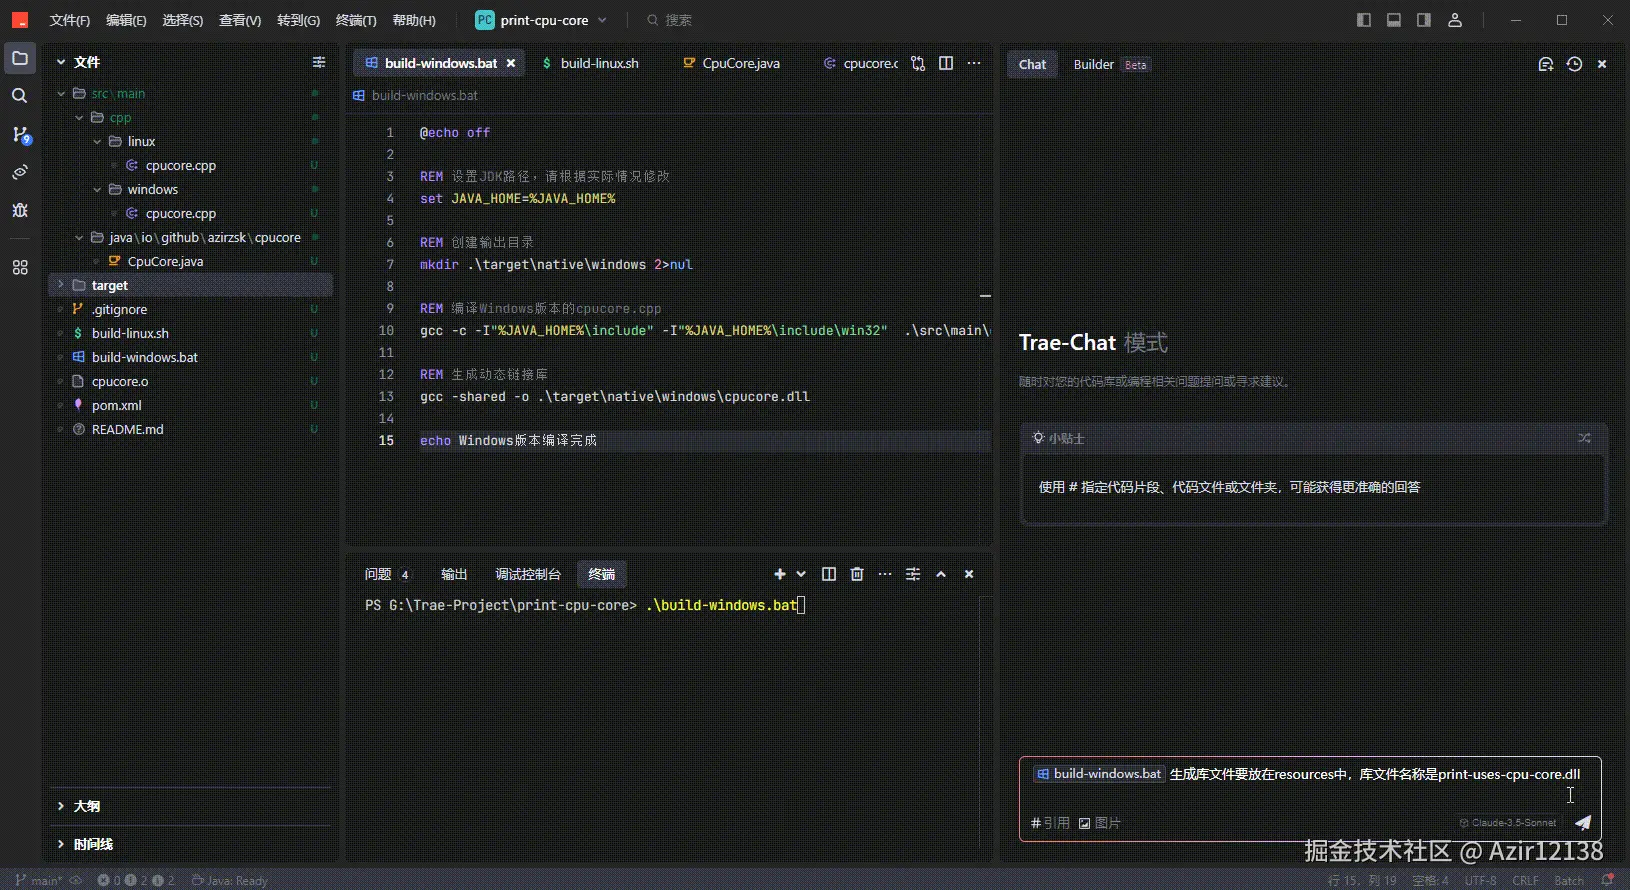
Task: Add a new terminal with plus icon
Action: coord(780,574)
